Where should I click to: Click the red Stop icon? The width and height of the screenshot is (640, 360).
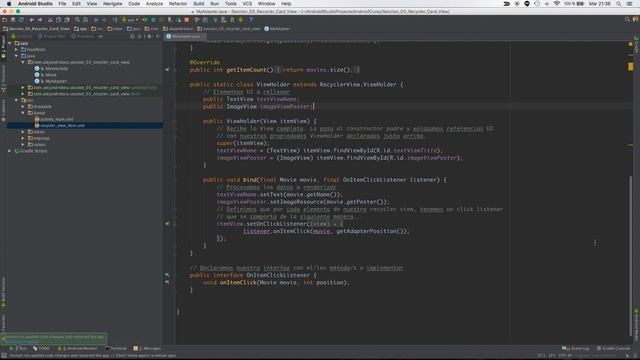coord(187,20)
